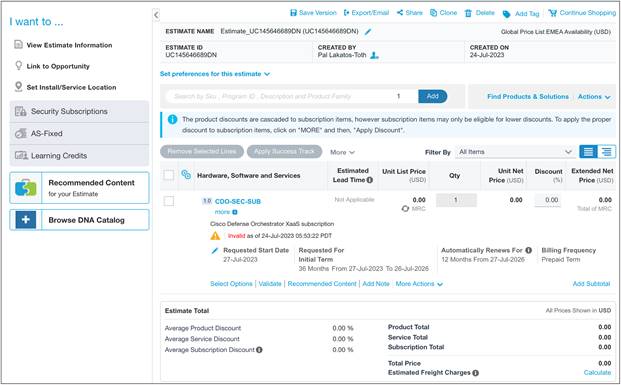Delete the estimate with the trash icon
The image size is (621, 385).
(468, 13)
